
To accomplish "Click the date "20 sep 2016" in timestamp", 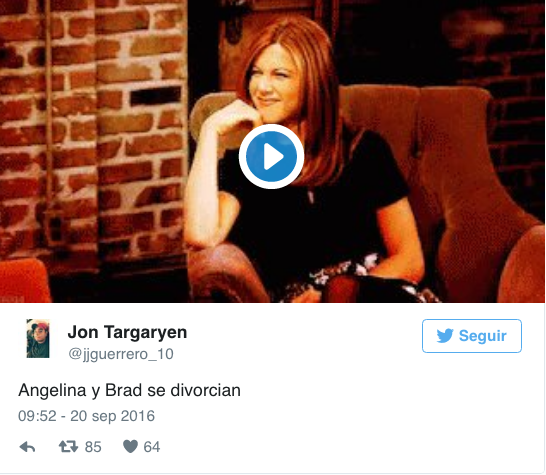I will pos(112,416).
